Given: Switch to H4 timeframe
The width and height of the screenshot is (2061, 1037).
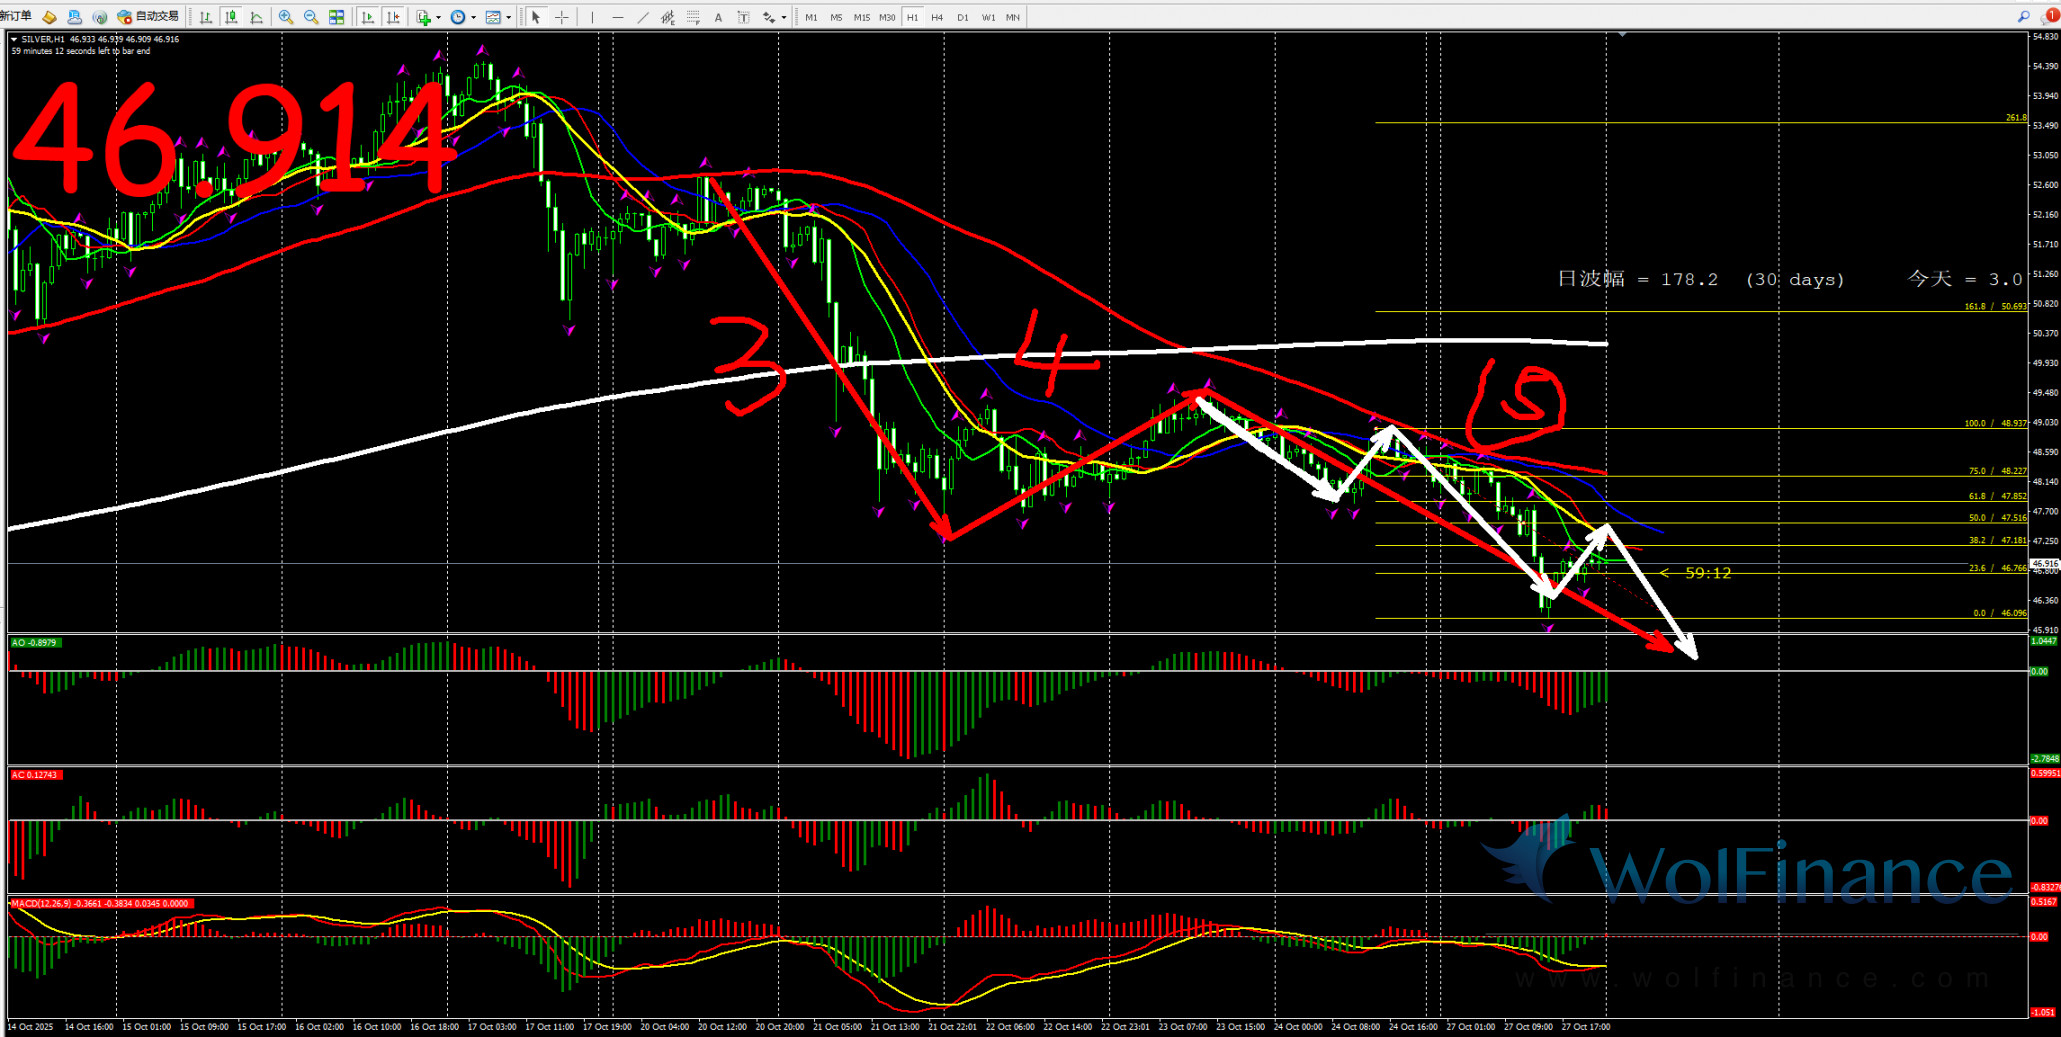Looking at the screenshot, I should coord(937,17).
